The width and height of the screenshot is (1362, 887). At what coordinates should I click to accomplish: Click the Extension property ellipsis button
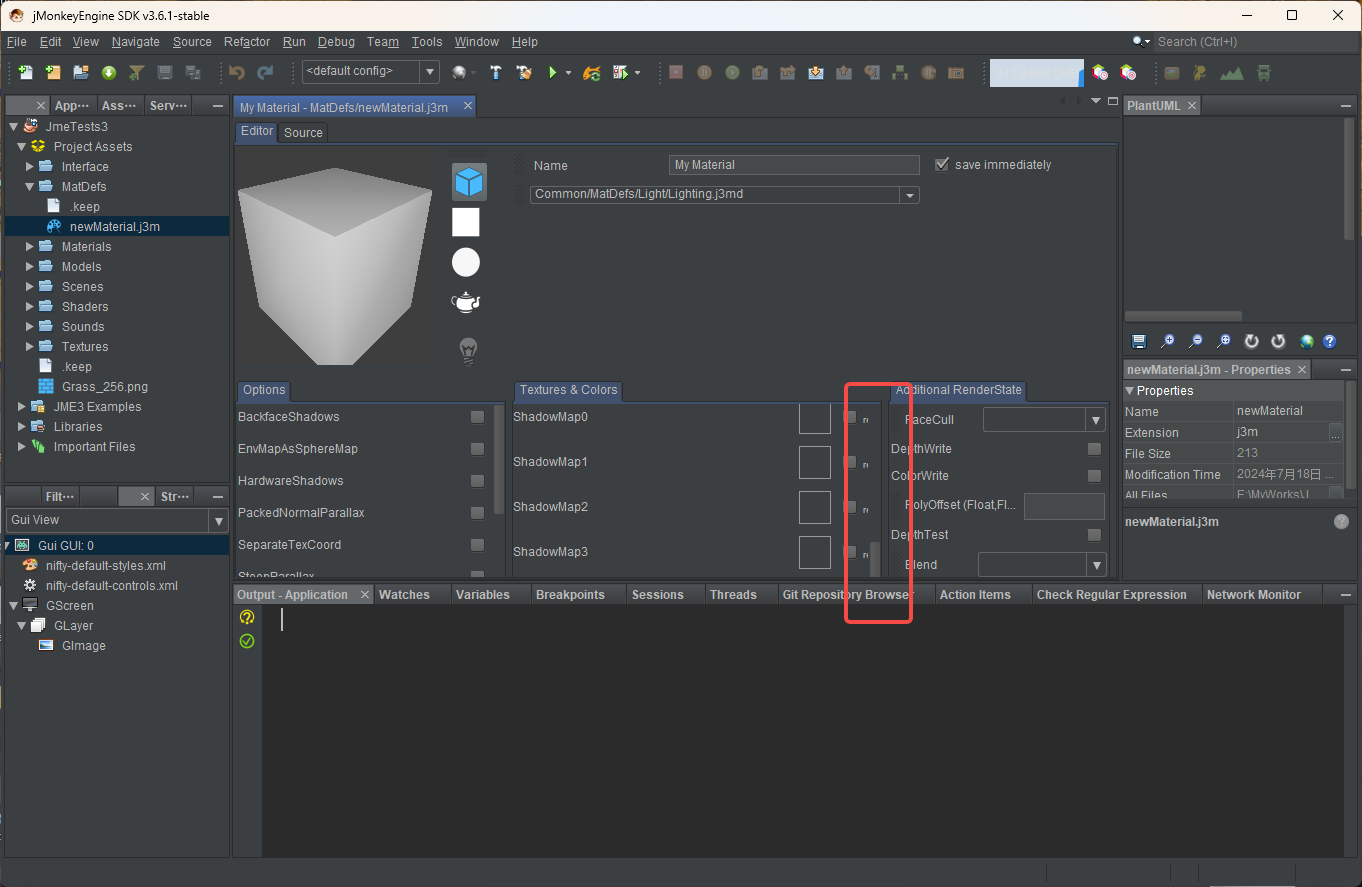pyautogui.click(x=1336, y=433)
